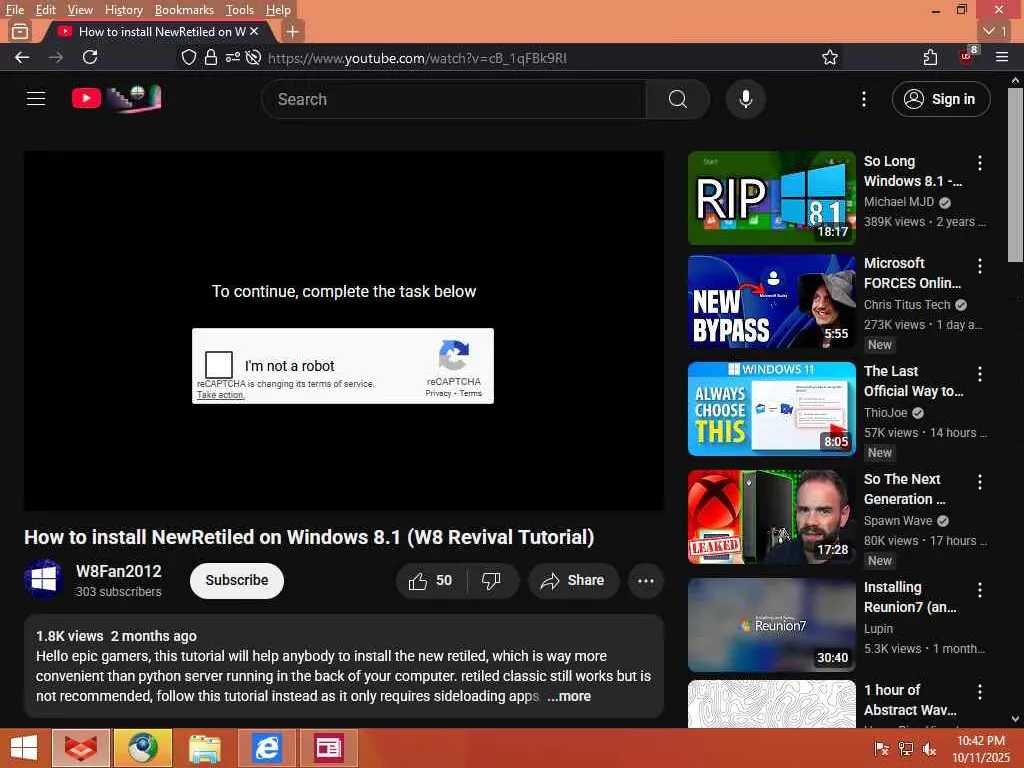Viewport: 1024px width, 768px height.
Task: Go back with browser back arrow
Action: [22, 57]
